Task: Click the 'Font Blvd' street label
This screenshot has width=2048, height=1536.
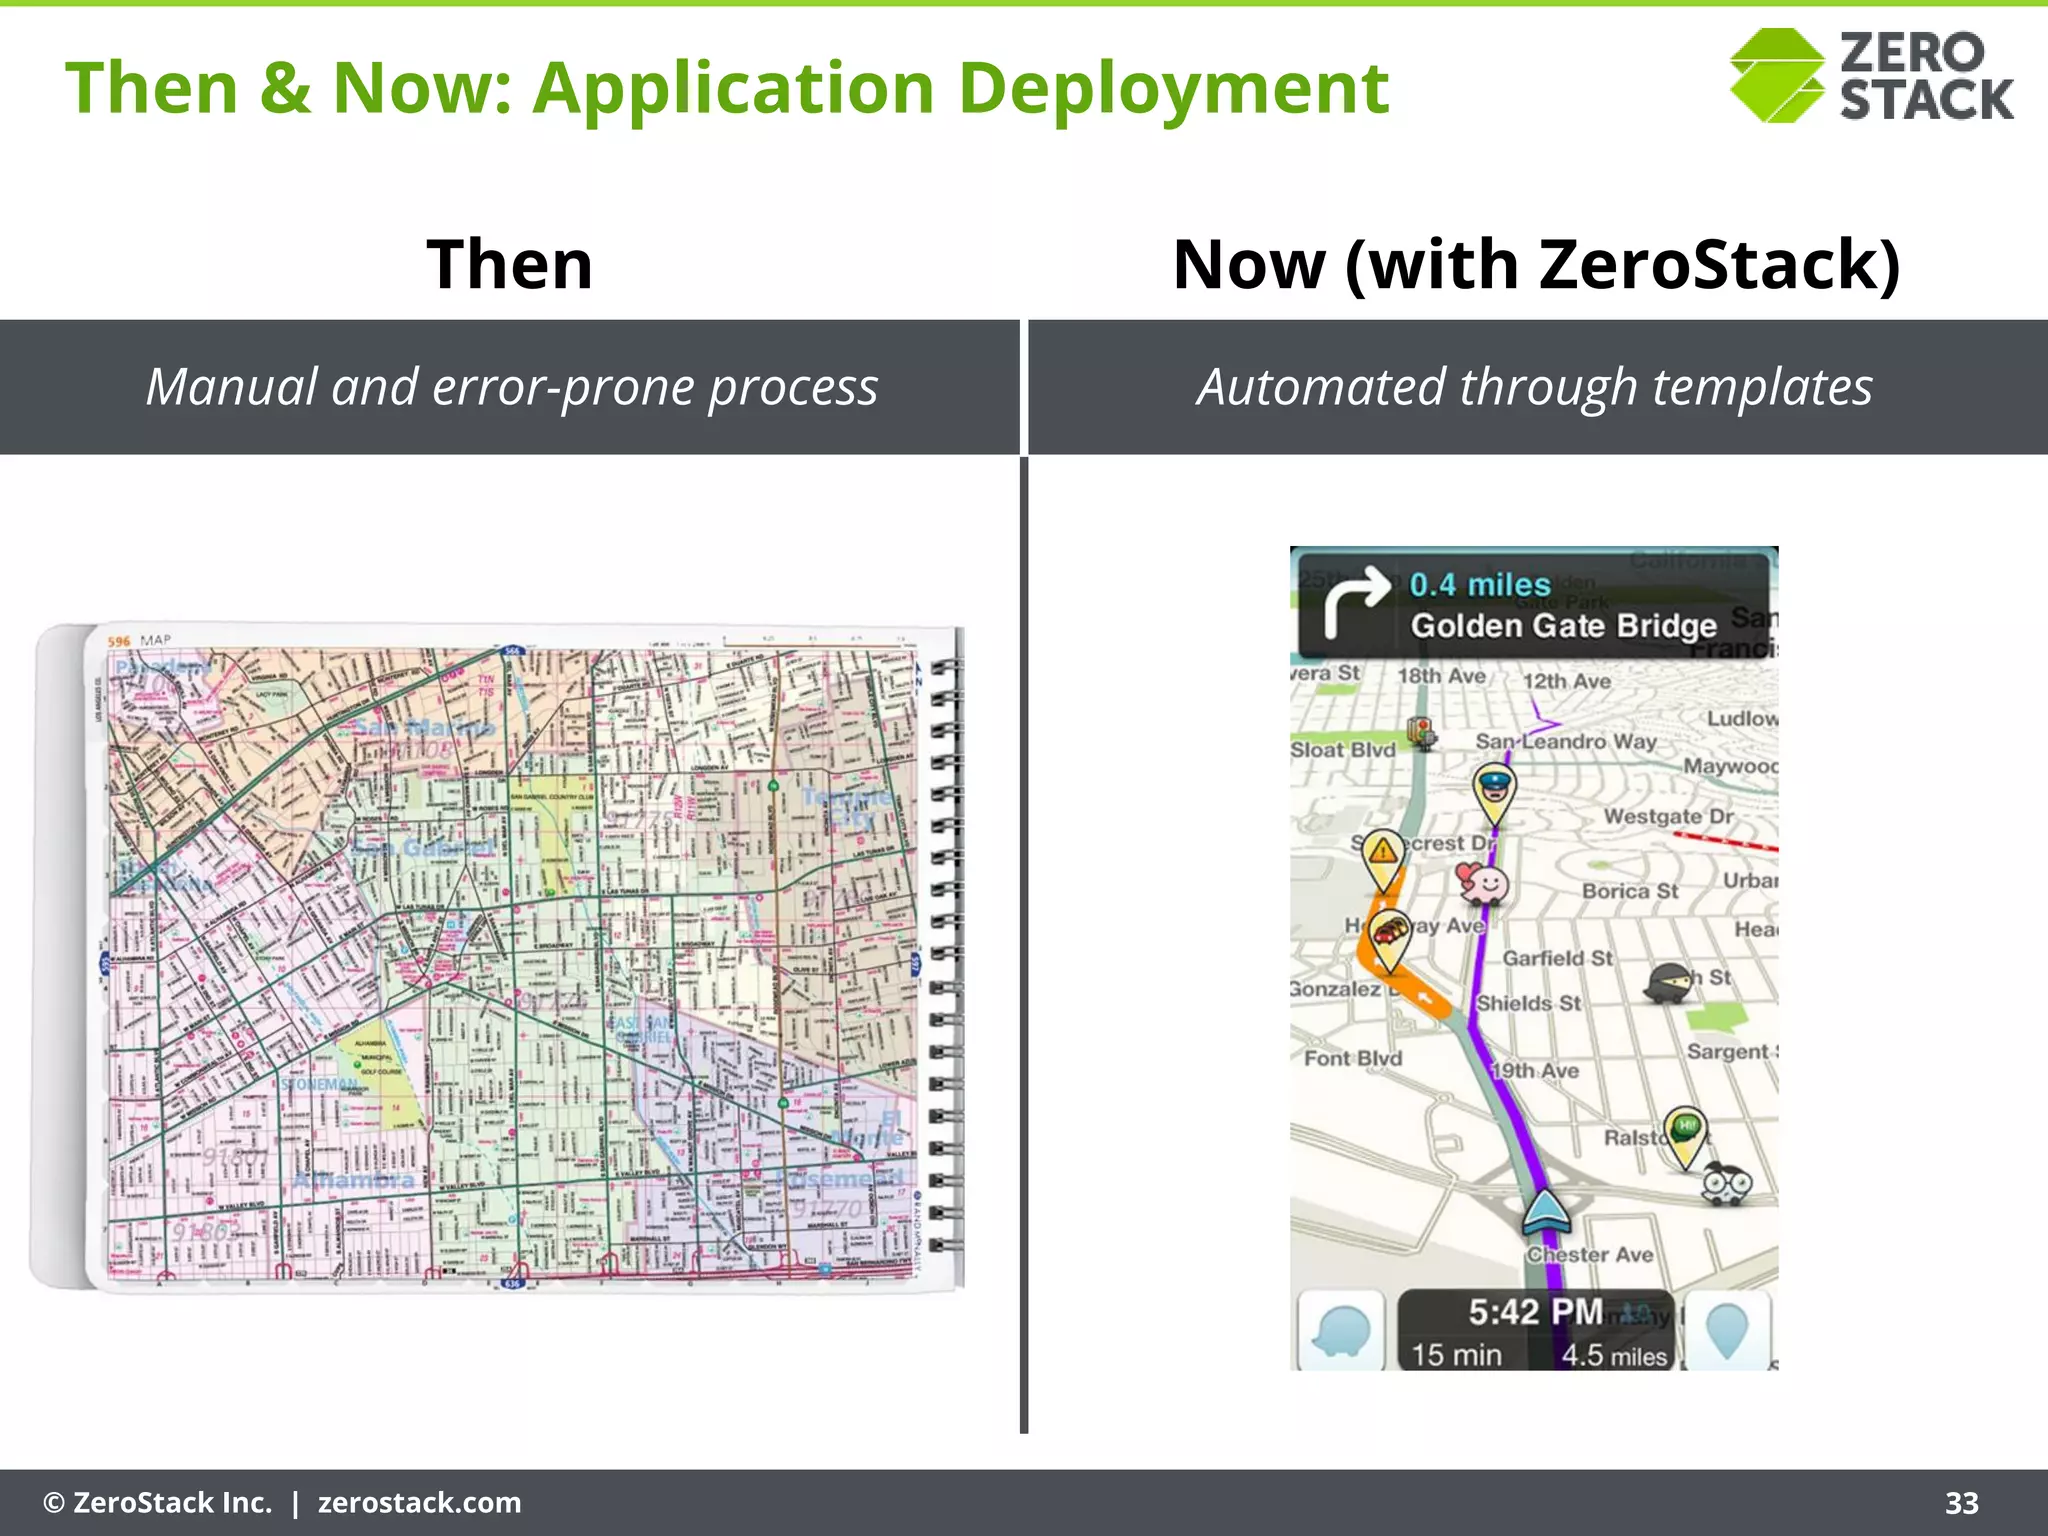Action: click(1353, 1058)
